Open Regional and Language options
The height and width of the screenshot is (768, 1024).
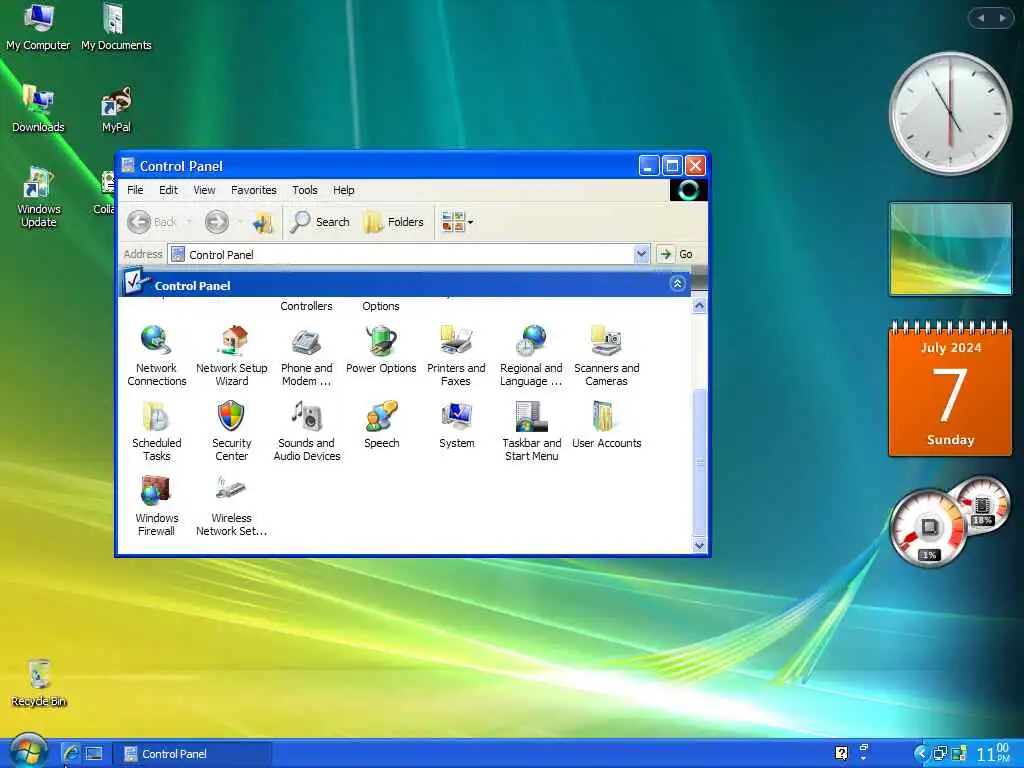[x=531, y=356]
